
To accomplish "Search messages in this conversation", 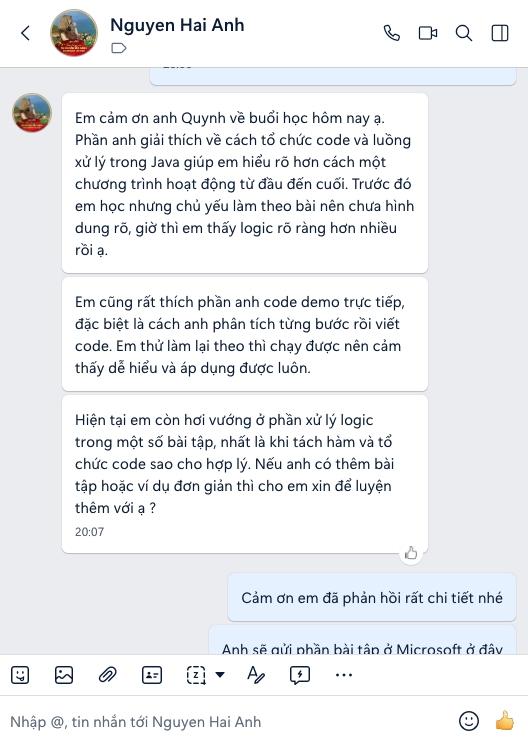I will click(464, 33).
